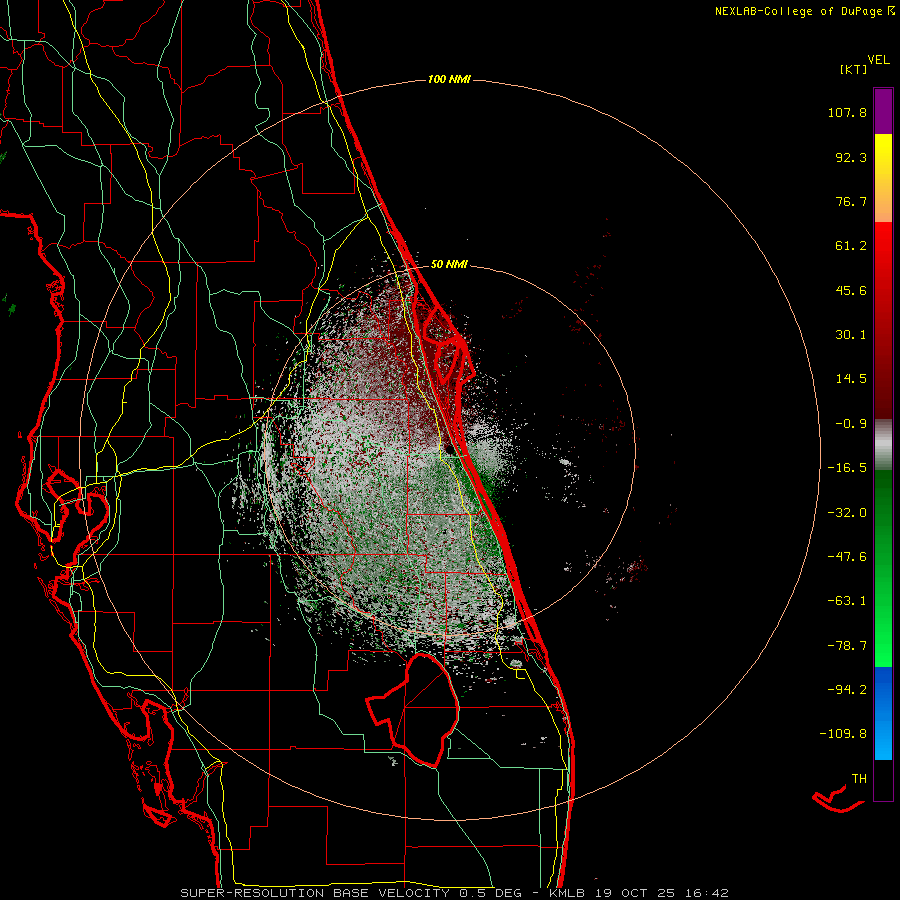This screenshot has width=900, height=900.
Task: Click the NEXLAB-College of DuPage credit text
Action: pyautogui.click(x=804, y=11)
